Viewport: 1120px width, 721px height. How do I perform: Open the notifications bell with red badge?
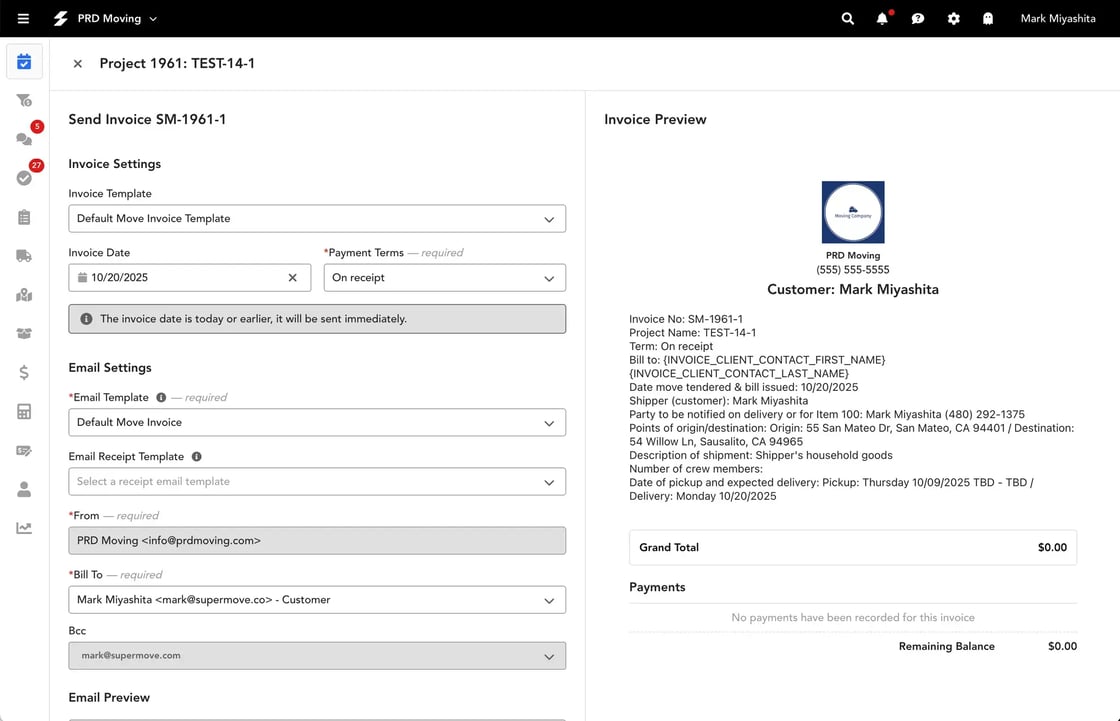(882, 18)
